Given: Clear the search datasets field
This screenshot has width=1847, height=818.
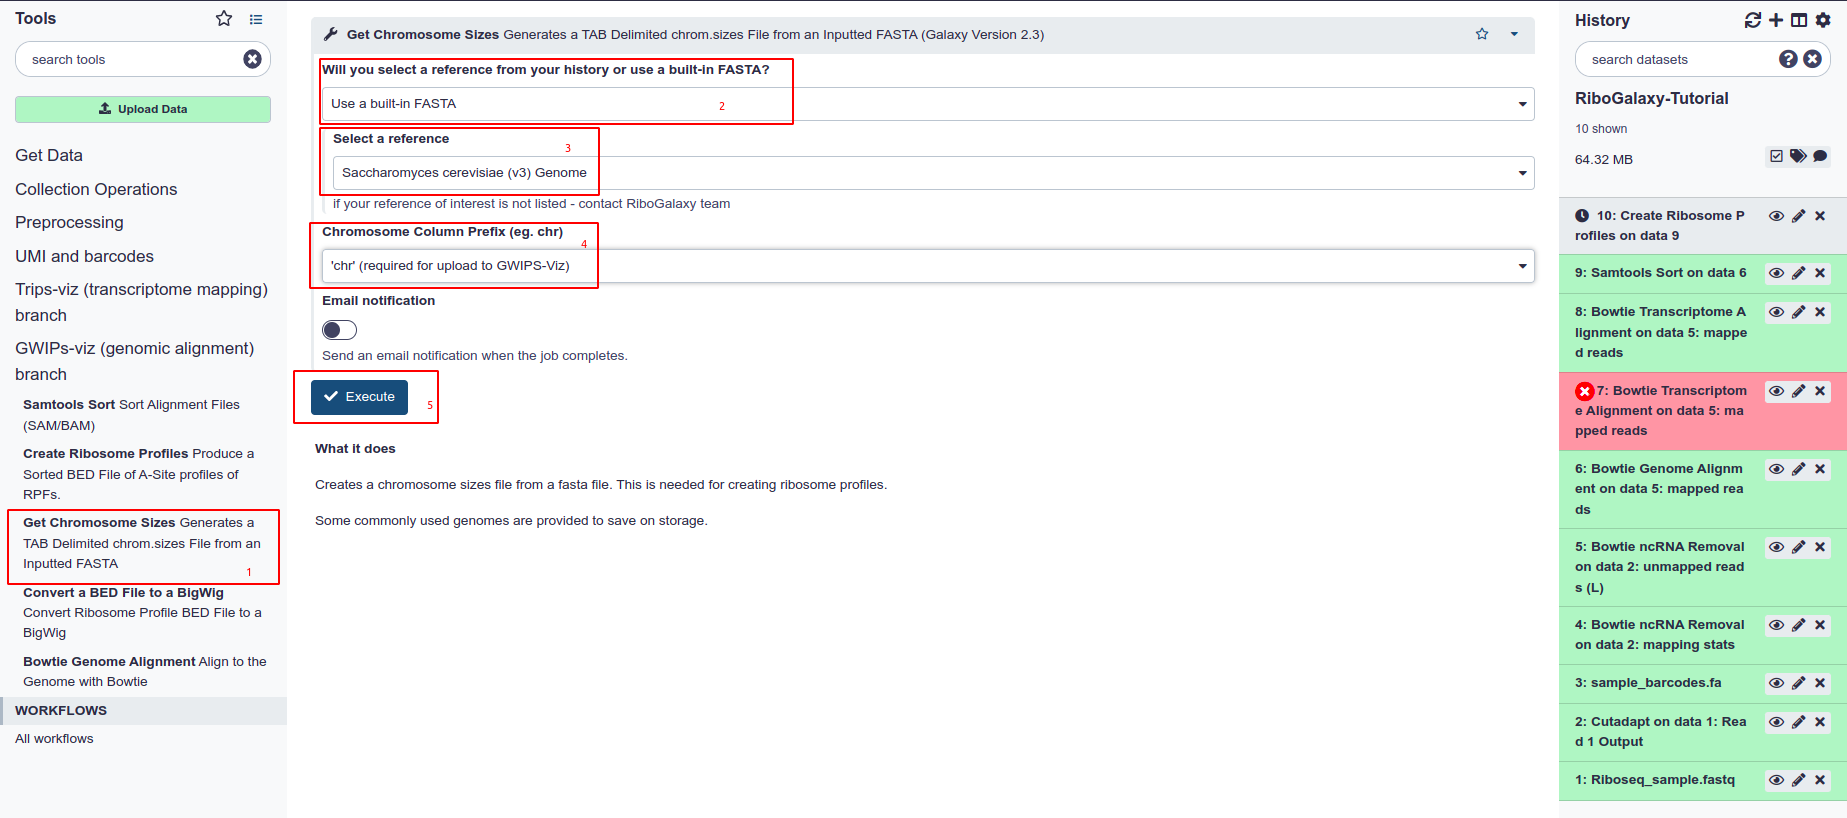Looking at the screenshot, I should coord(1812,59).
